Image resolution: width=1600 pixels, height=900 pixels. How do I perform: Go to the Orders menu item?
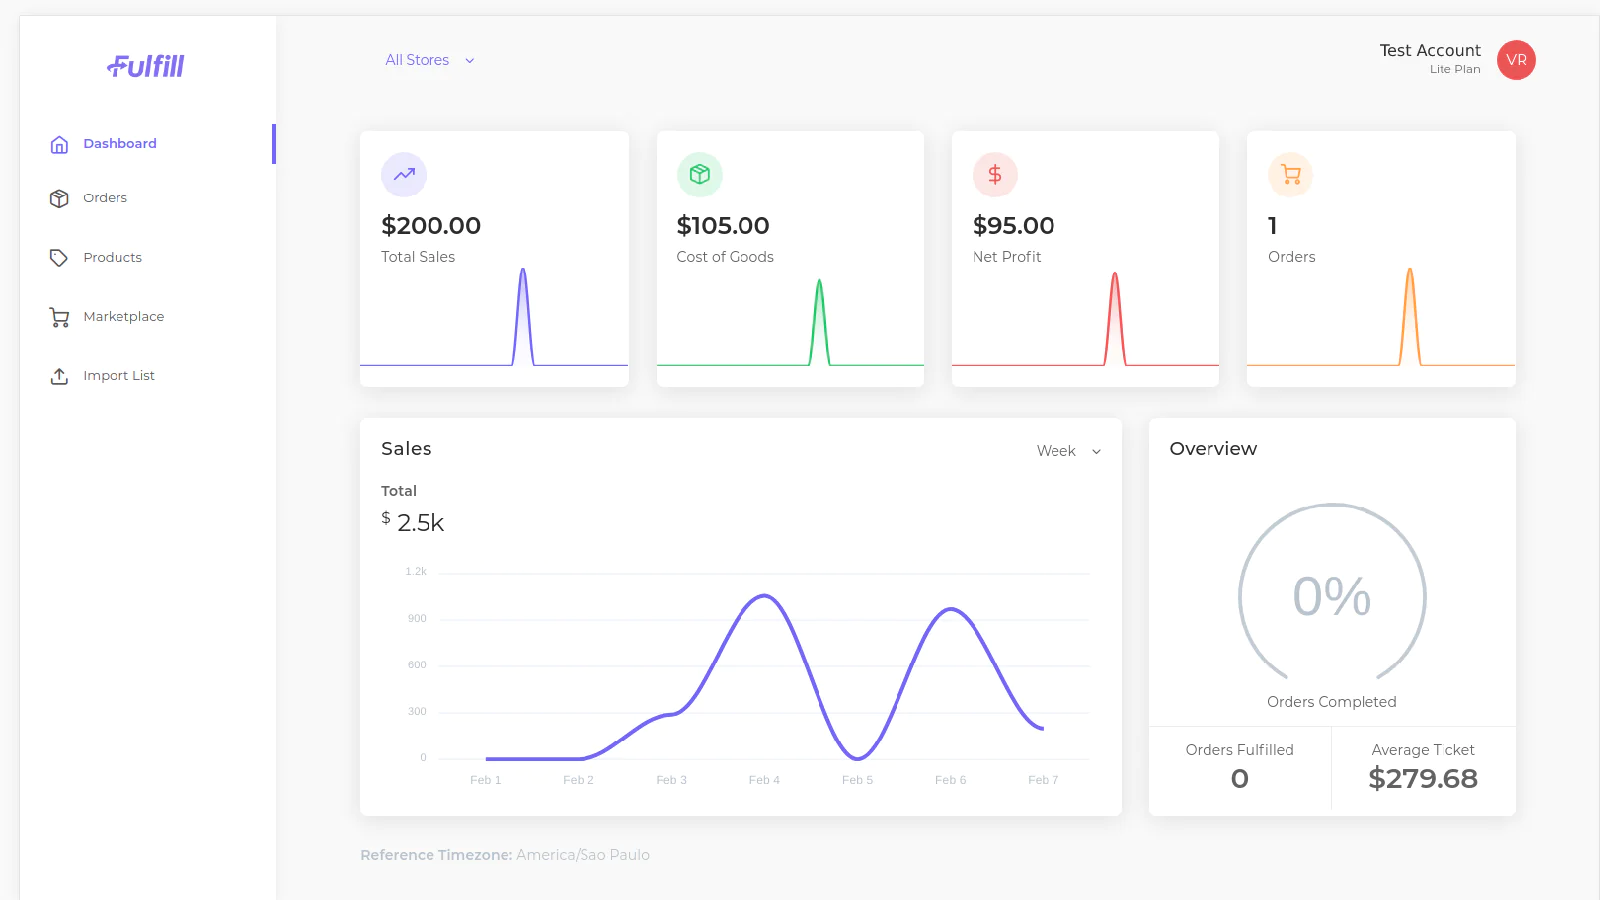[105, 198]
